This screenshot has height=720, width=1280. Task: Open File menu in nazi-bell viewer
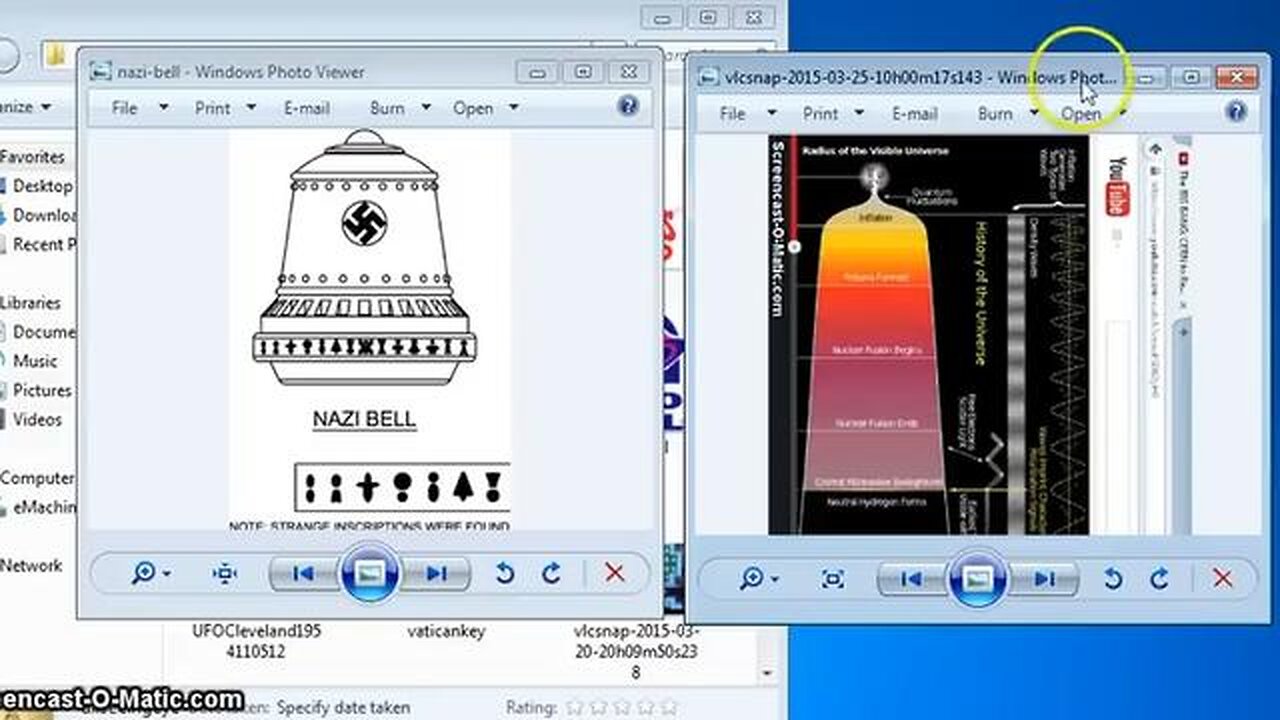click(124, 108)
